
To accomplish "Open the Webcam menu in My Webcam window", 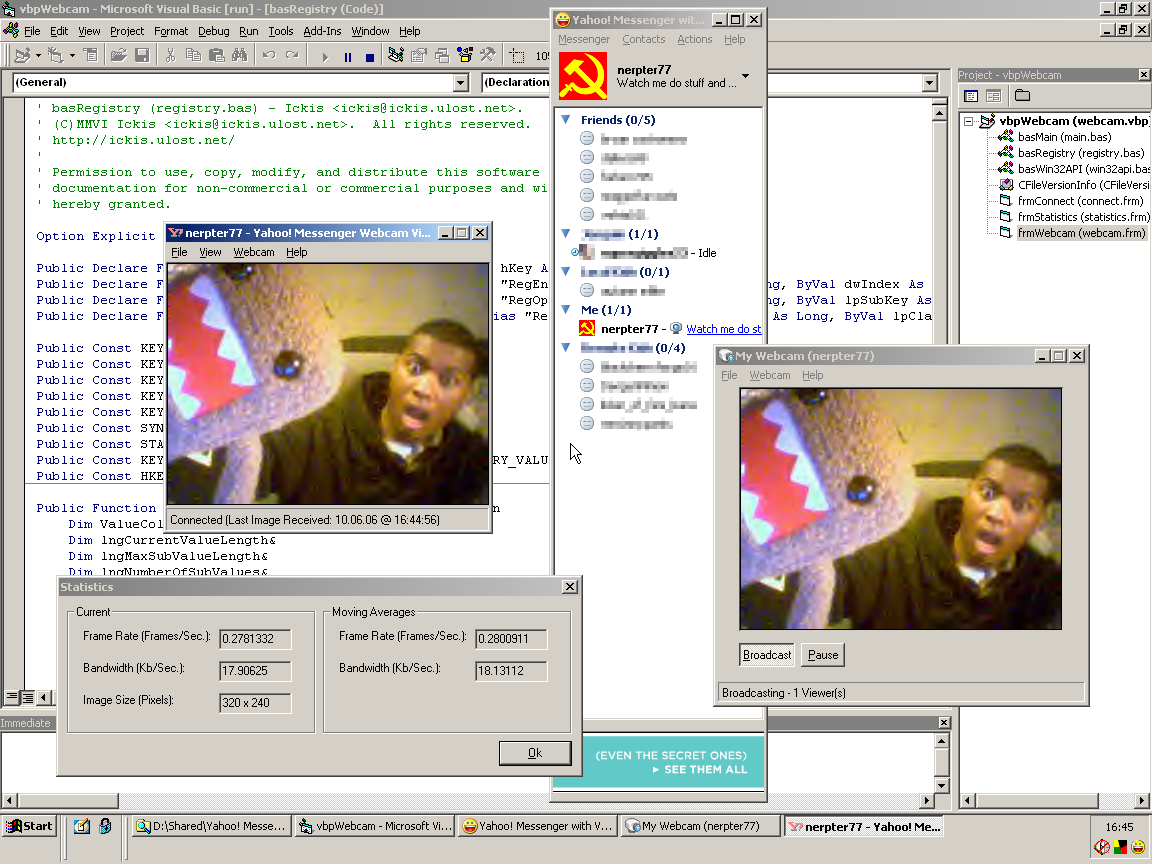I will [769, 375].
